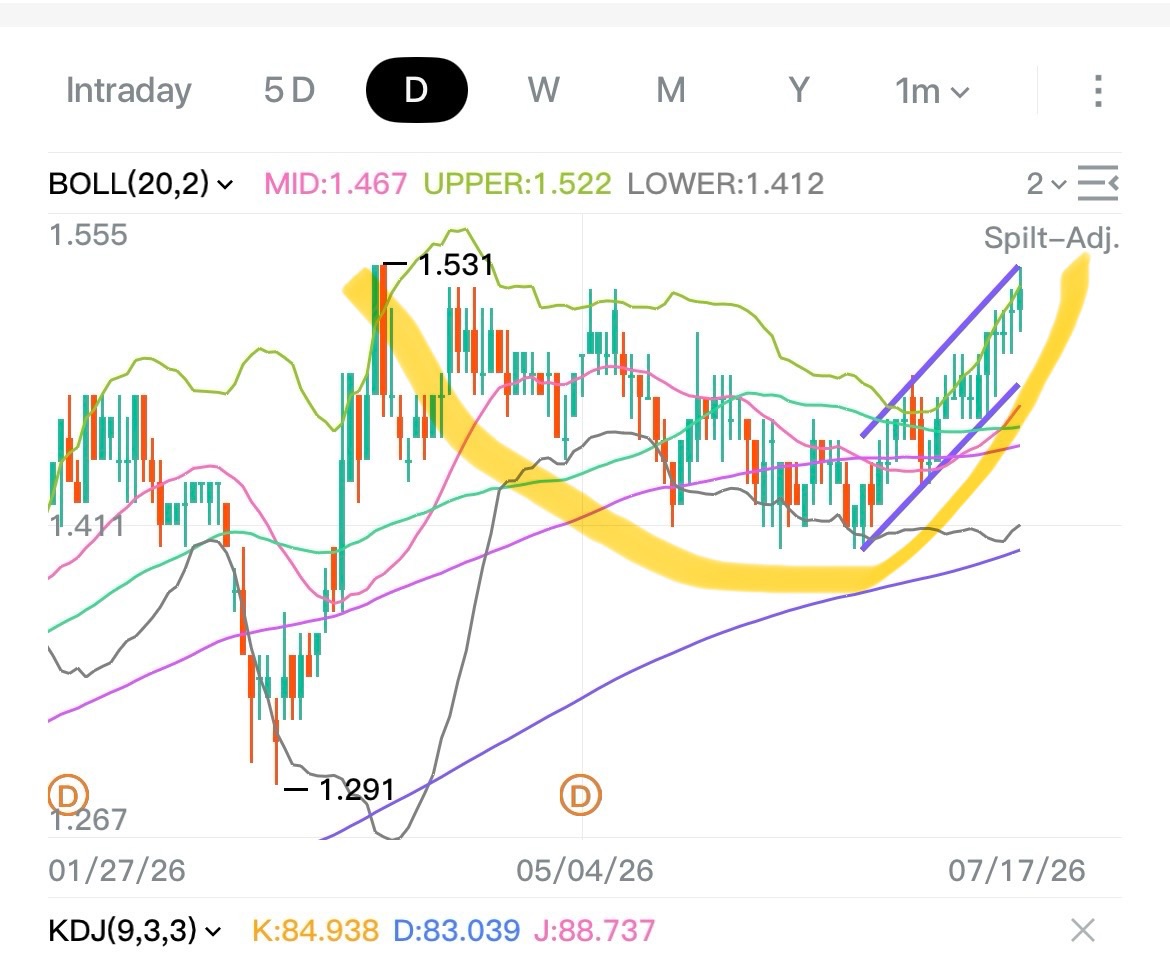Tap the MID:1.467 value label
The width and height of the screenshot is (1170, 960).
[336, 183]
